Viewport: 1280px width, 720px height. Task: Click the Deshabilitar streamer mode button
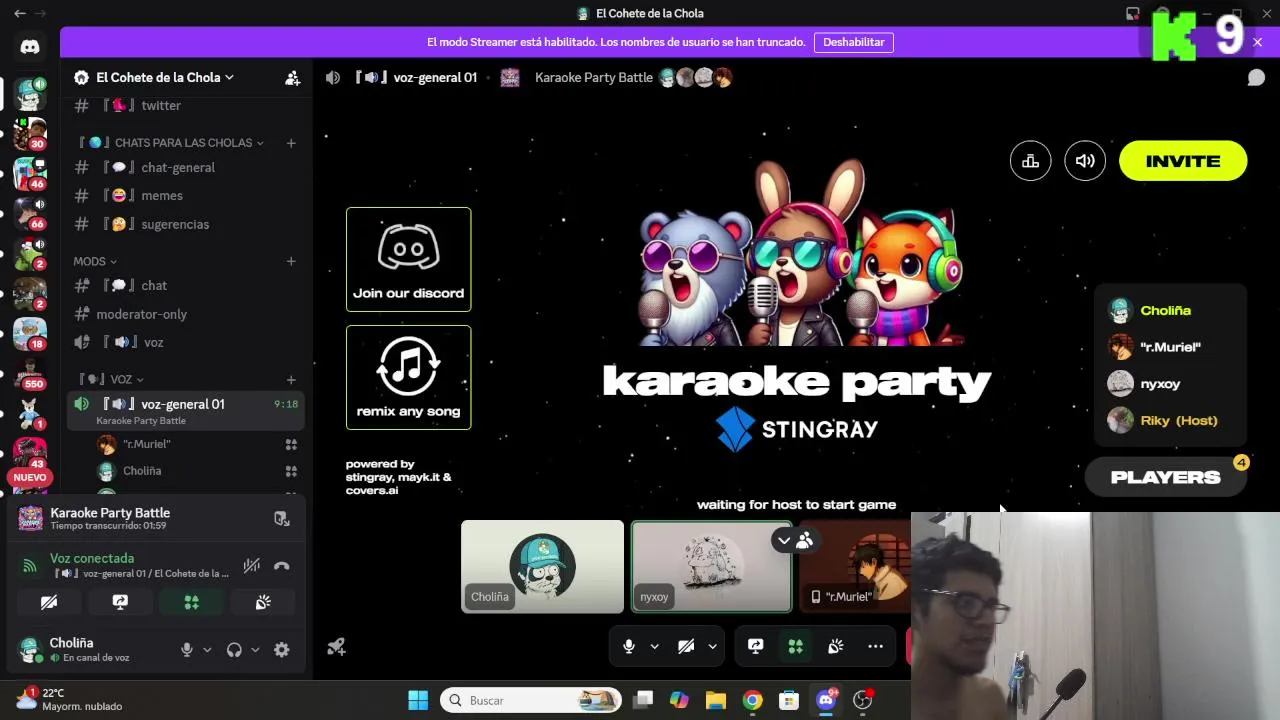(x=854, y=42)
